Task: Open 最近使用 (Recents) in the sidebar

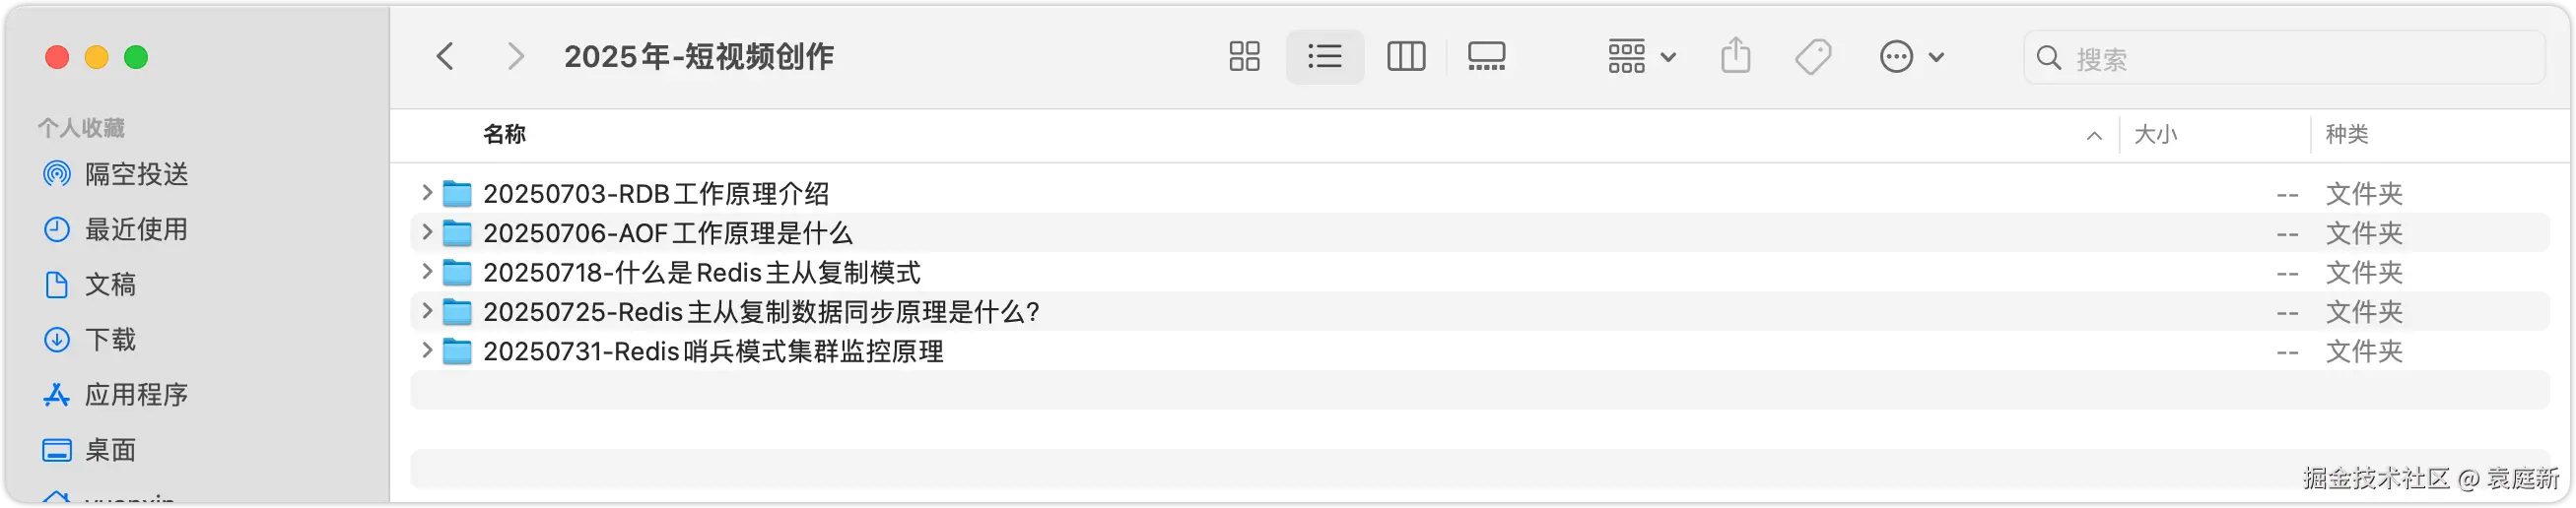Action: [136, 229]
